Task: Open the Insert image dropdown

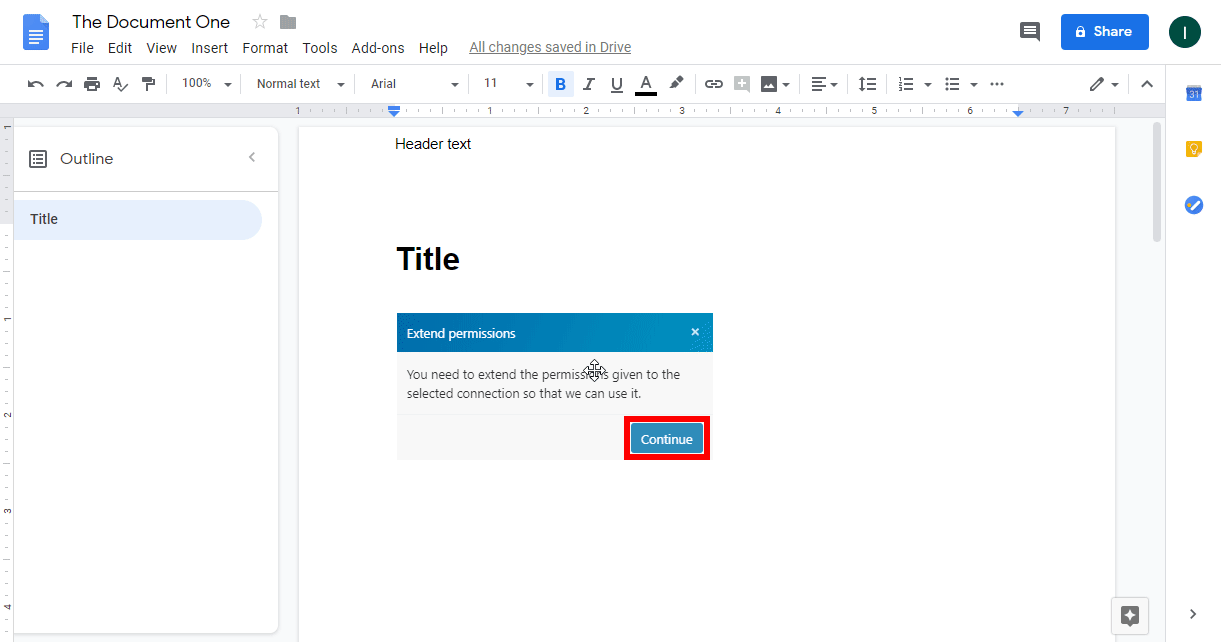Action: [775, 84]
